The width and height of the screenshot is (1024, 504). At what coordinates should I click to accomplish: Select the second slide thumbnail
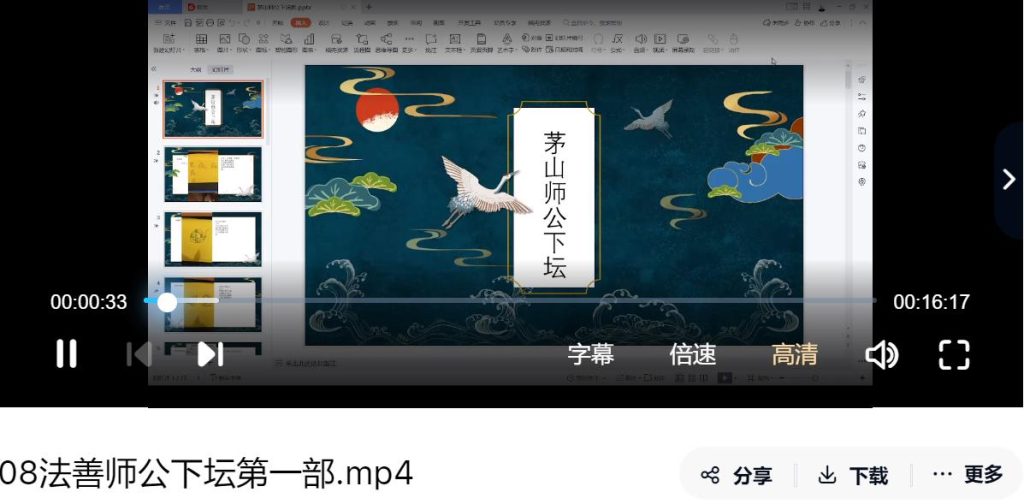[213, 175]
